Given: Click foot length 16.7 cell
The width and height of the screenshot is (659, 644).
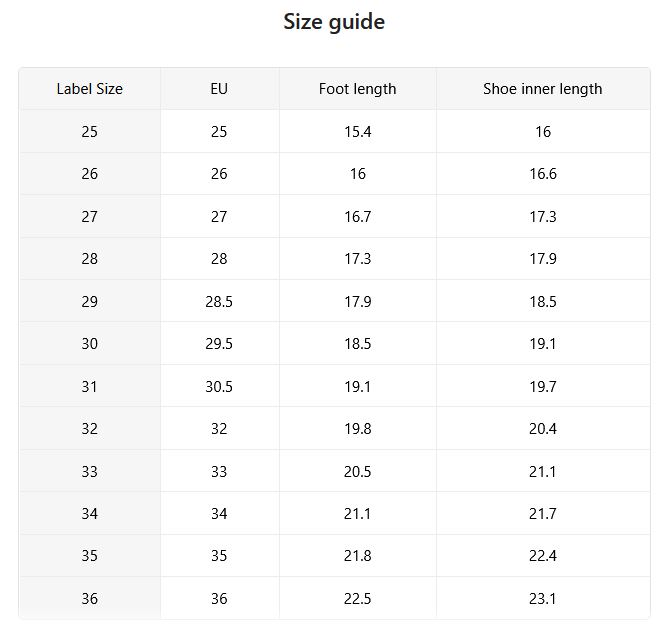Looking at the screenshot, I should [358, 216].
